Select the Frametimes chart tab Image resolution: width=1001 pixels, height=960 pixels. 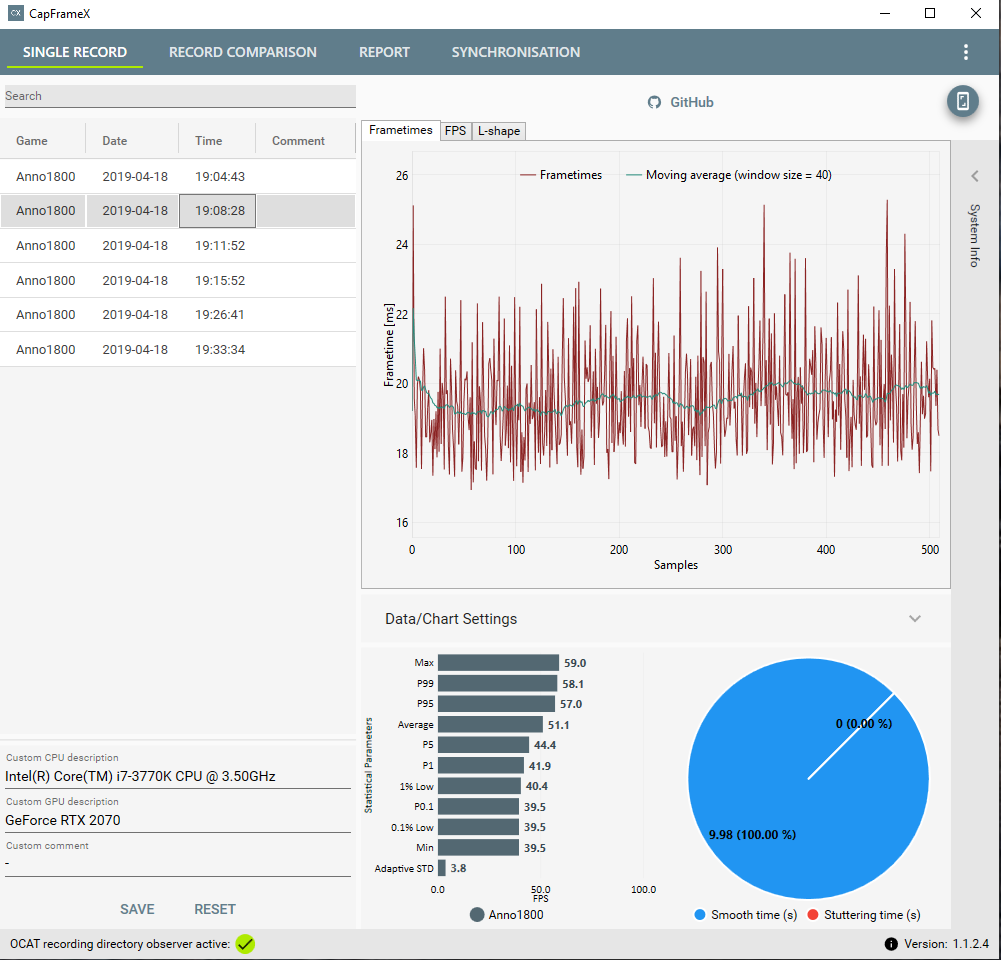(x=401, y=130)
